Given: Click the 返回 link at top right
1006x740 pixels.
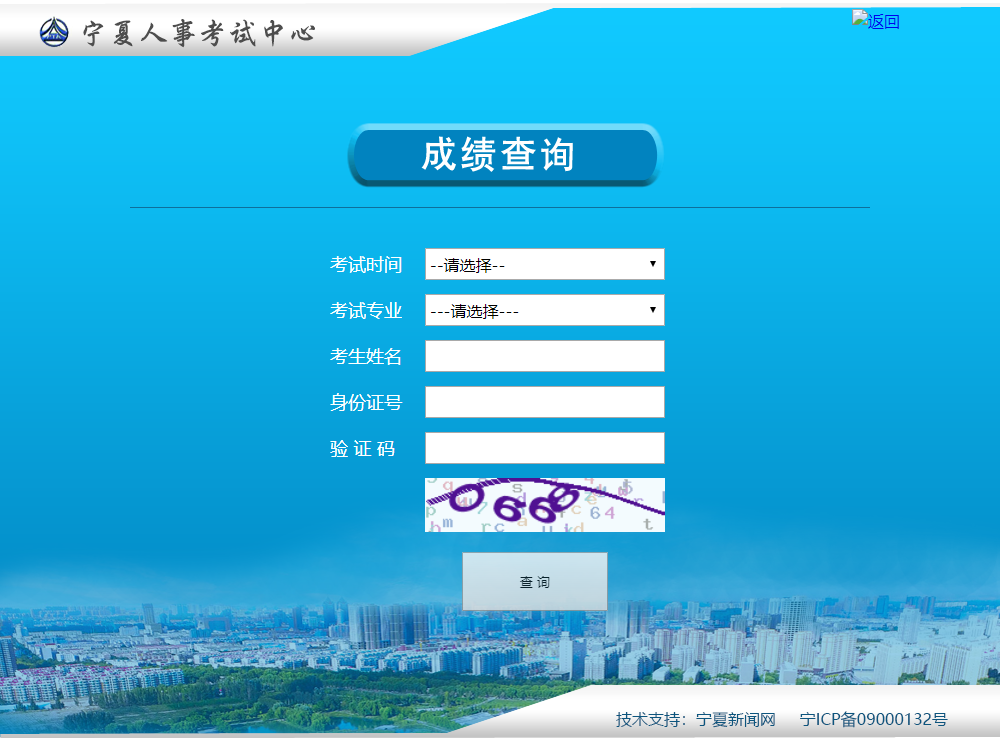Looking at the screenshot, I should click(883, 22).
